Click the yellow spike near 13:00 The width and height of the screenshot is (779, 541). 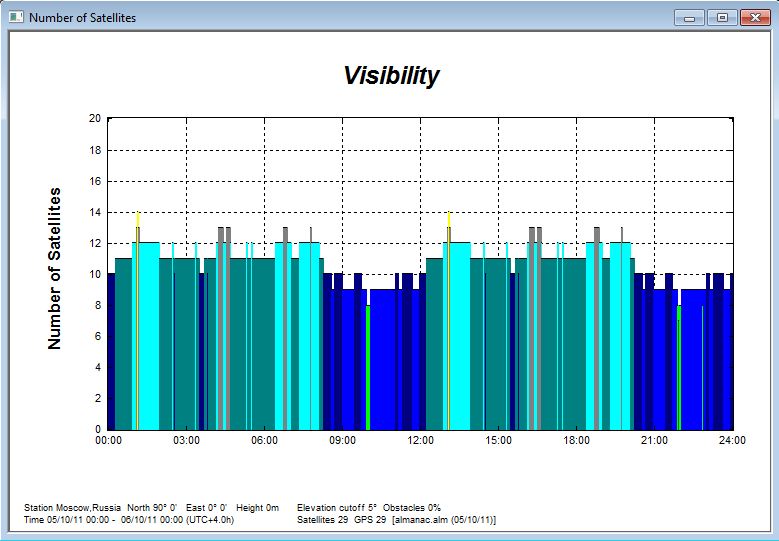click(x=449, y=220)
